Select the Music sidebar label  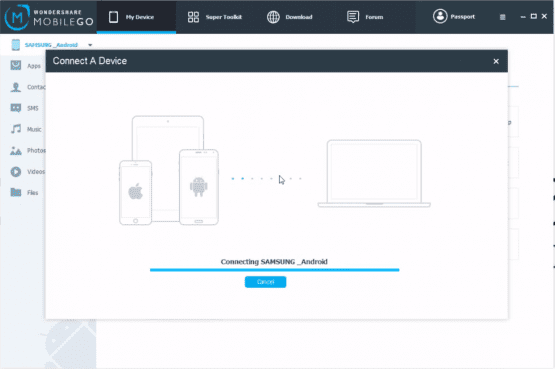(34, 129)
